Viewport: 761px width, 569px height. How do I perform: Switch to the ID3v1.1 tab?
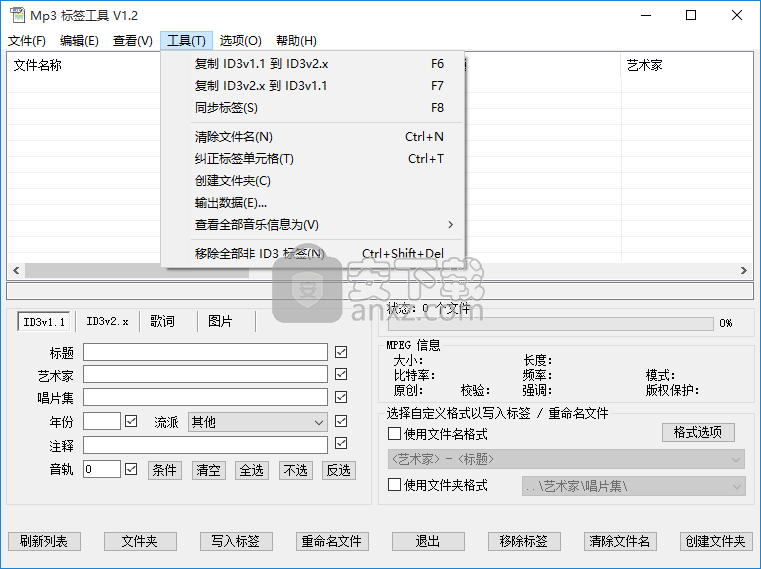(x=44, y=322)
